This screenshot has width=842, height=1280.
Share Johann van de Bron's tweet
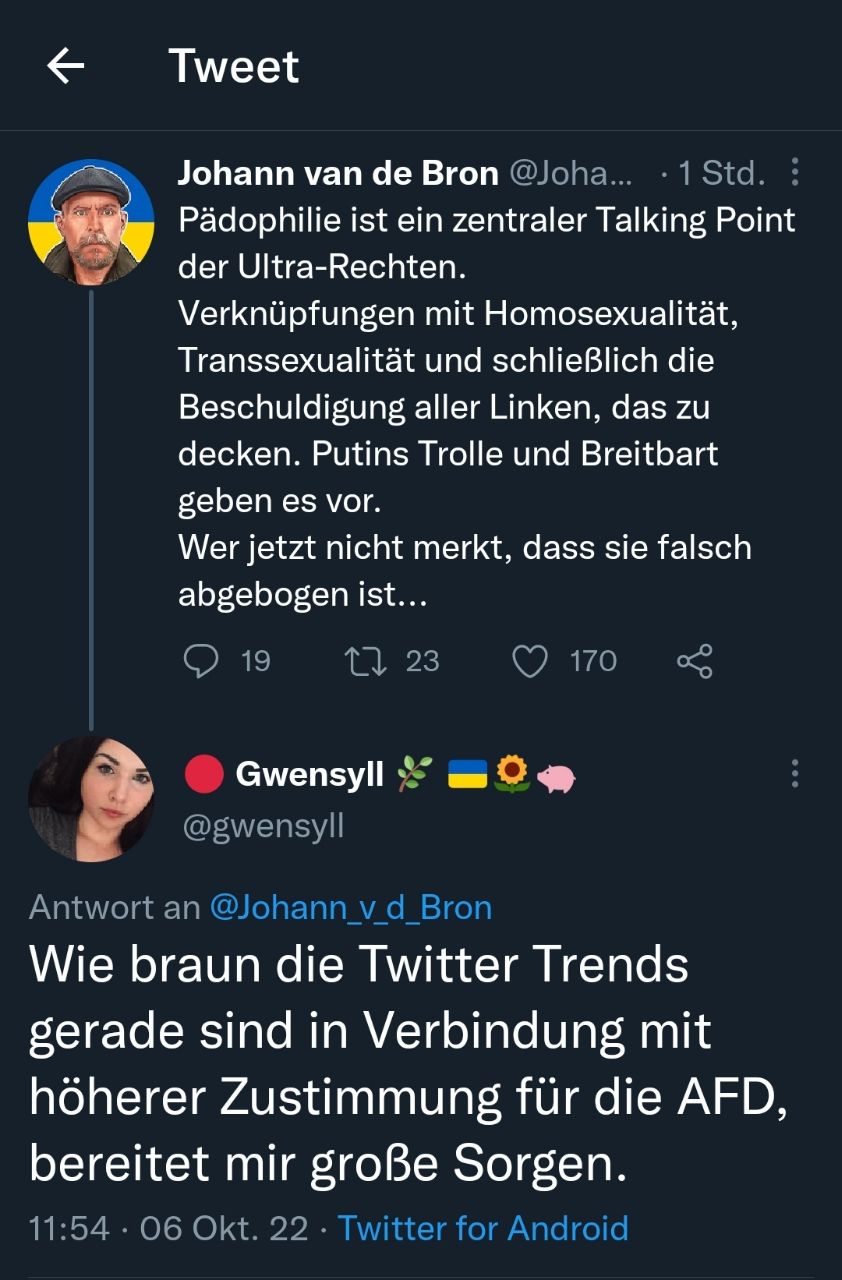click(694, 661)
